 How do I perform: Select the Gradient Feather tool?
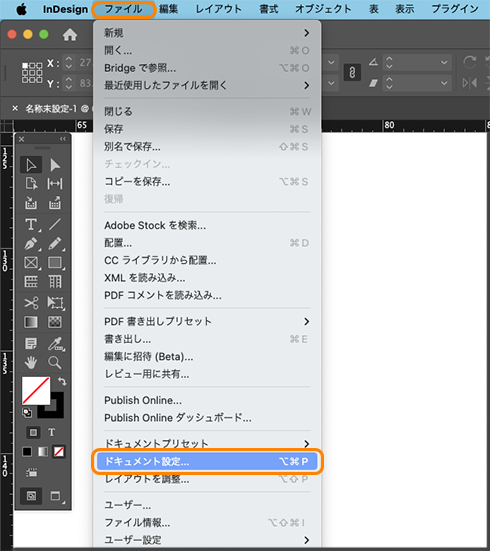click(x=55, y=322)
